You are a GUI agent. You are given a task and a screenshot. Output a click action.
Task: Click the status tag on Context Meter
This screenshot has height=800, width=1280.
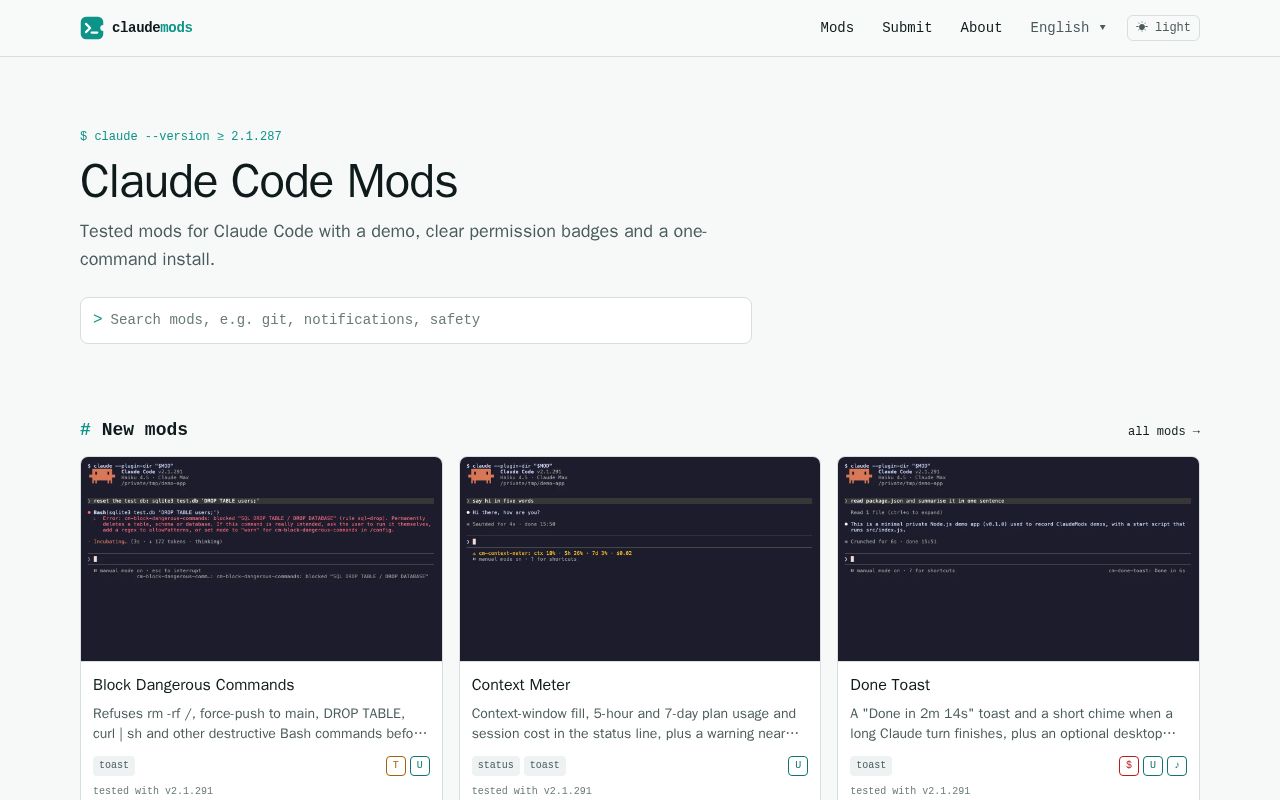pos(496,766)
